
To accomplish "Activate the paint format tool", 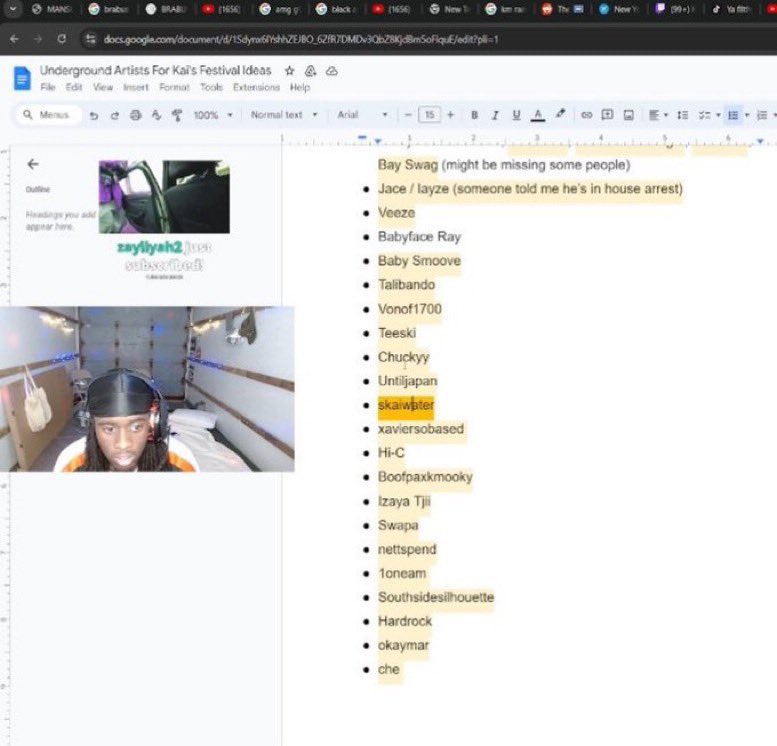I will coord(177,115).
